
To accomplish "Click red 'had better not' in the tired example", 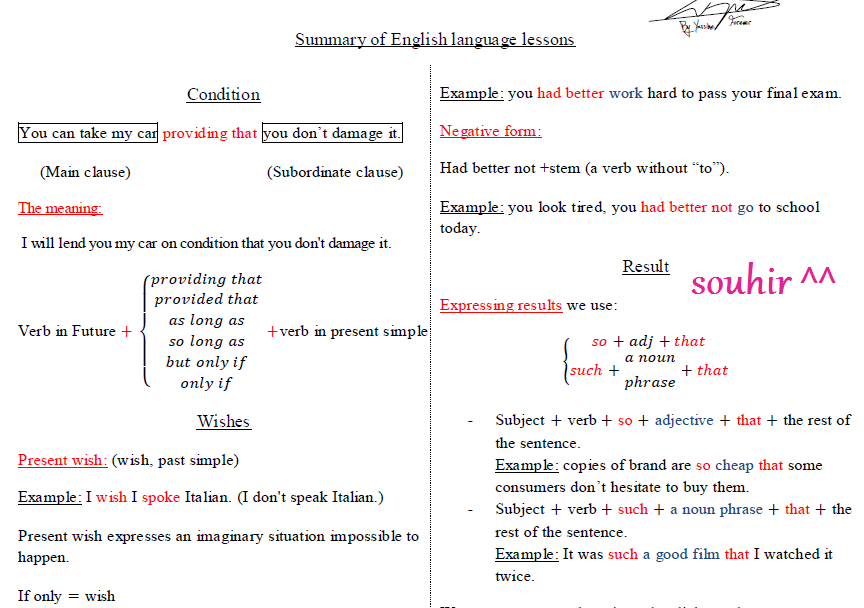I will pos(687,207).
